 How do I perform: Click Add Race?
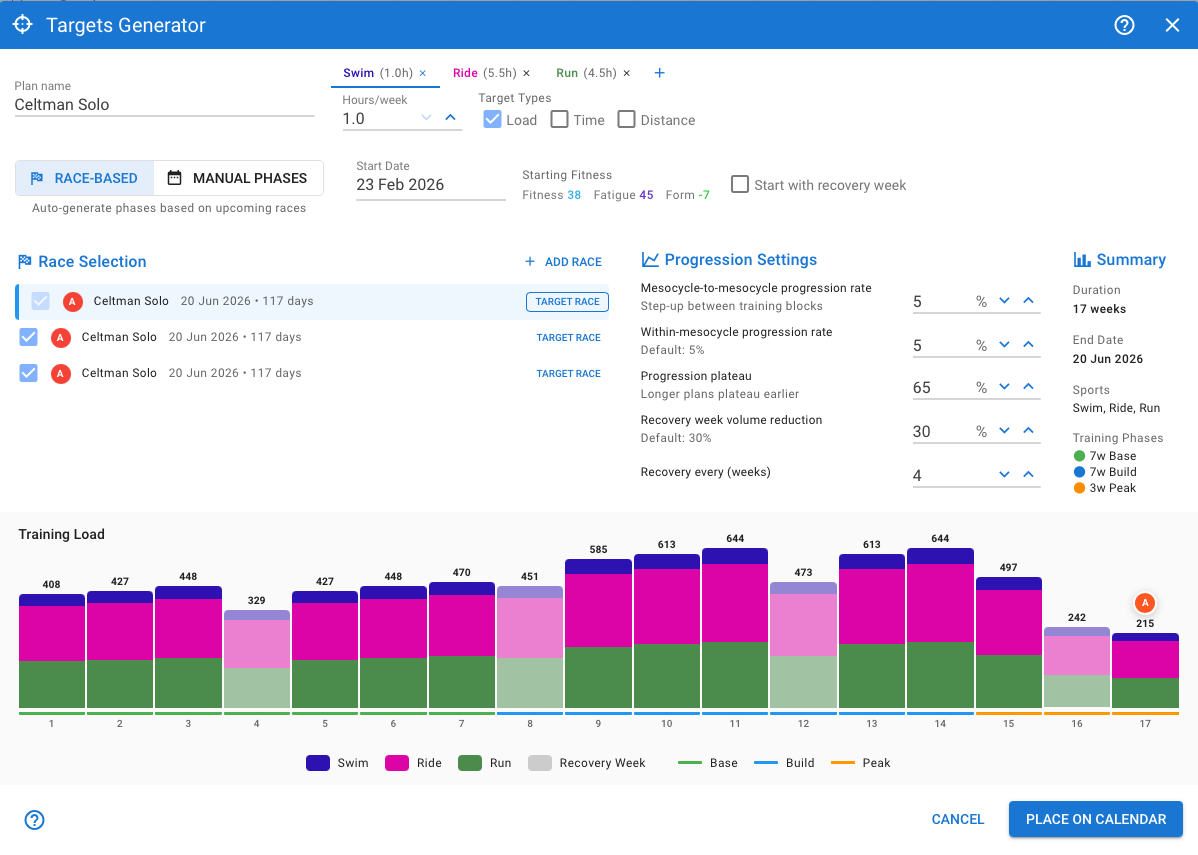coord(563,262)
